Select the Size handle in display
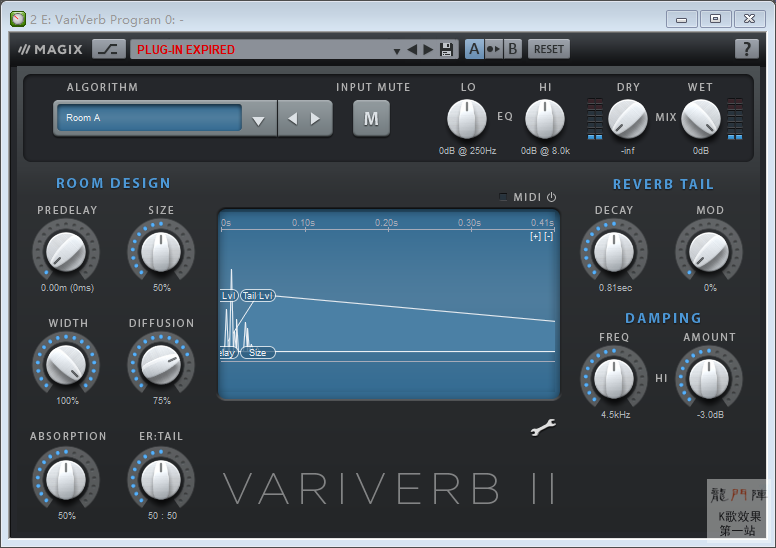This screenshot has height=548, width=776. (x=258, y=352)
